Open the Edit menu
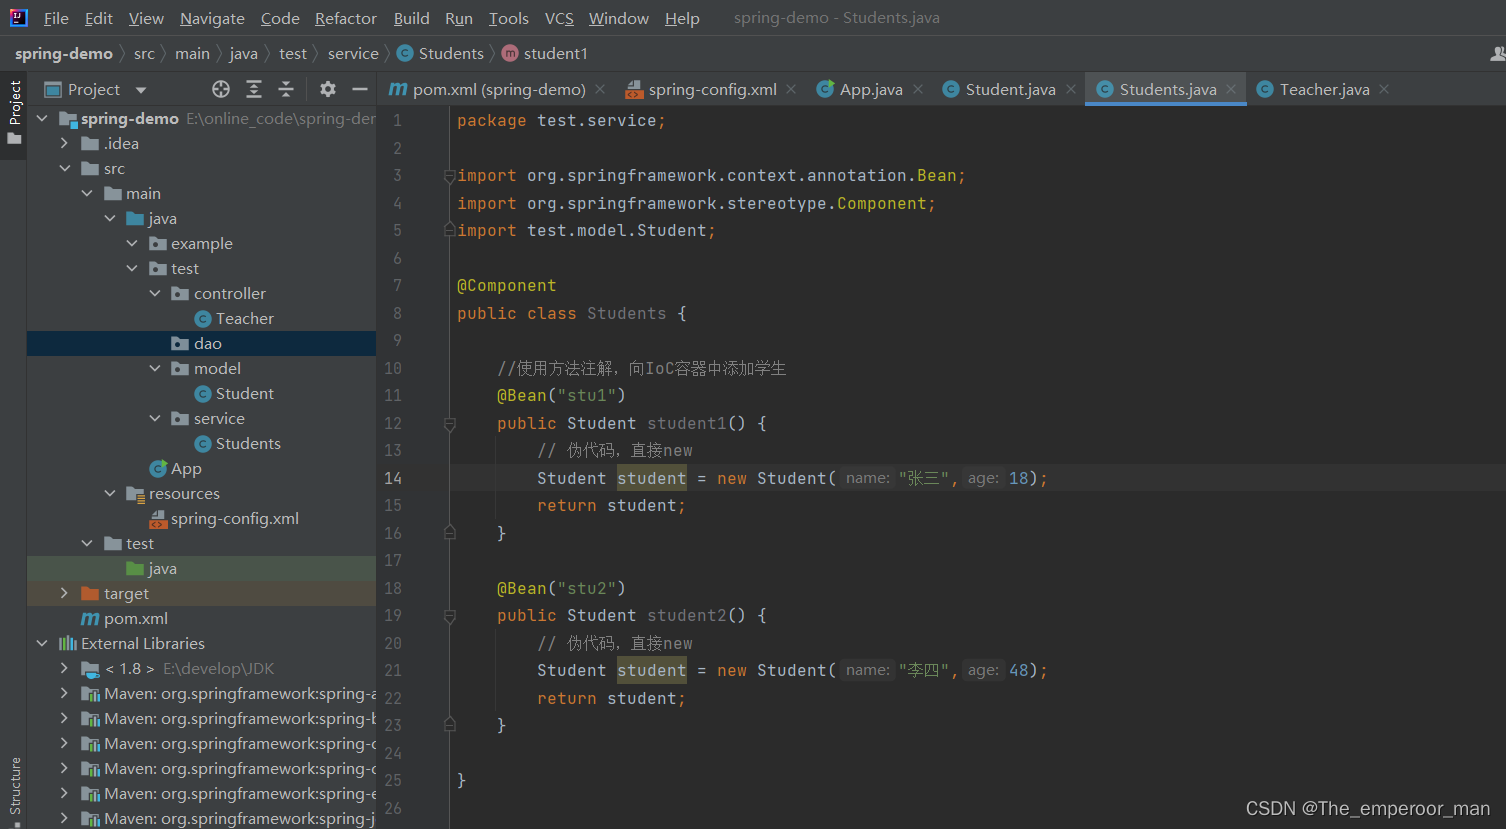 [x=98, y=18]
